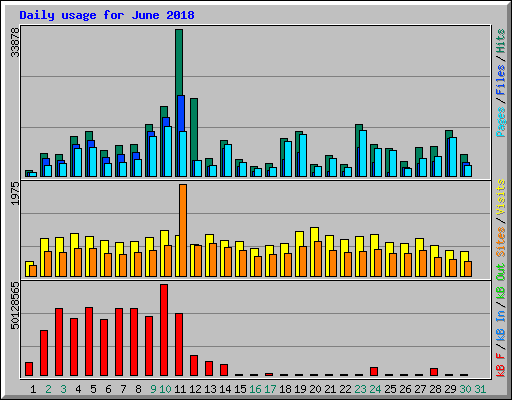Click the tallest red kB F bar for day 10
Viewport: 512px width, 400px height.
coord(164,330)
